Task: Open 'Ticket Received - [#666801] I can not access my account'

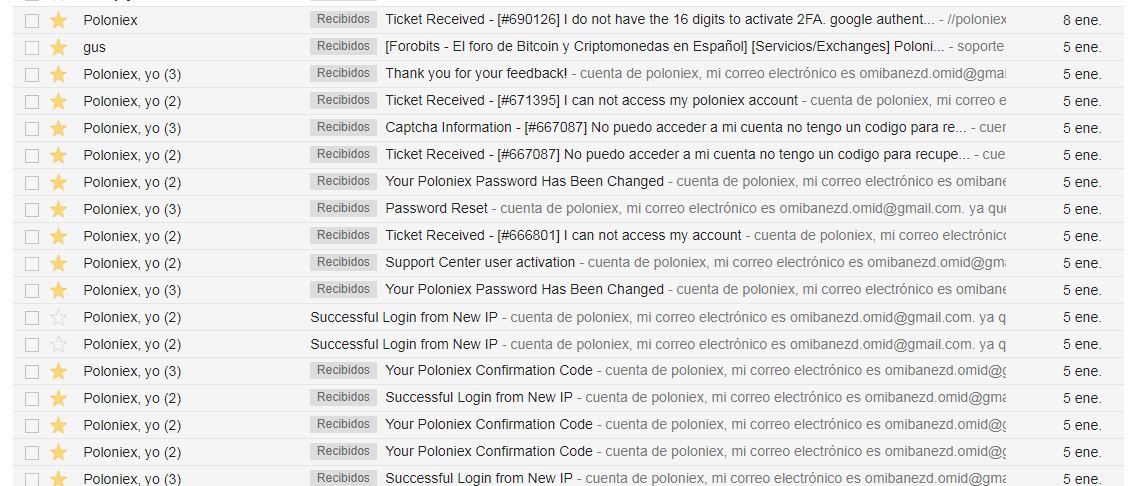Action: point(563,235)
